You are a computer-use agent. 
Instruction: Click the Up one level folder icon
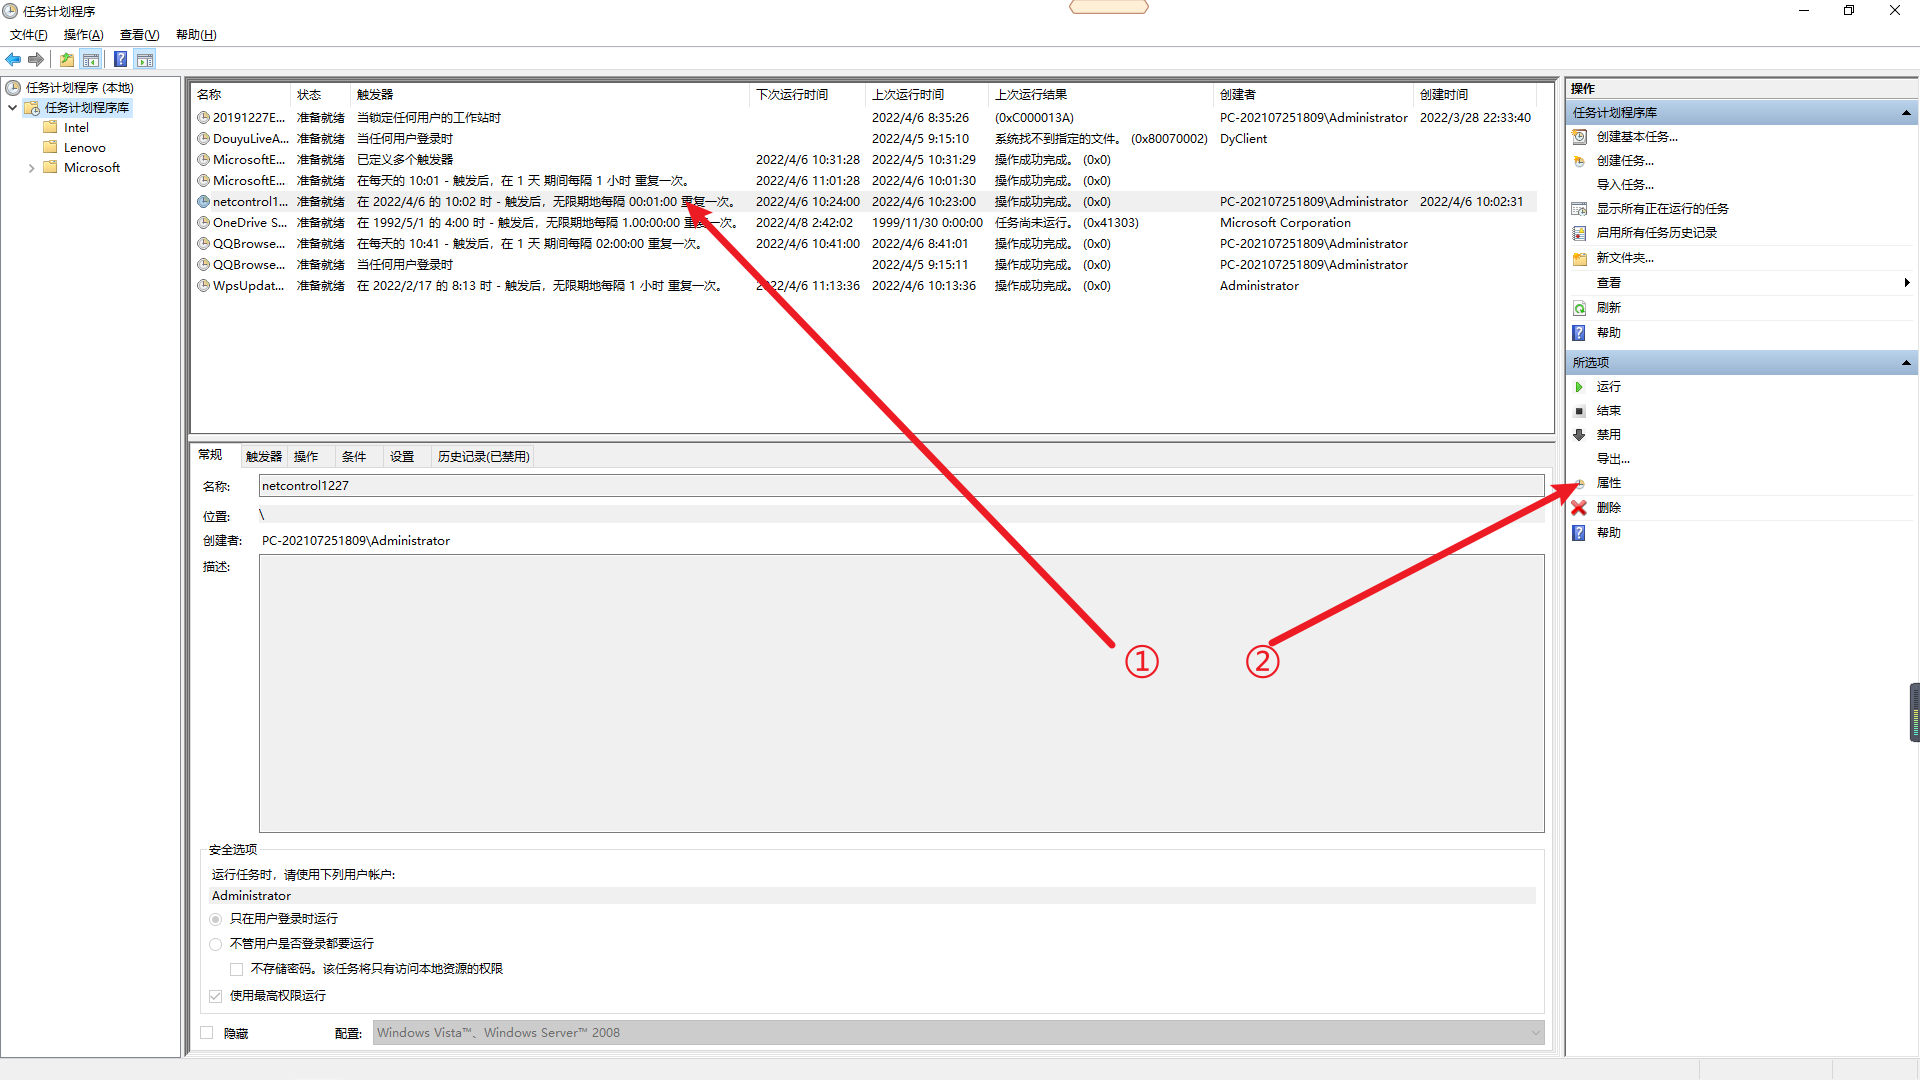coord(66,59)
